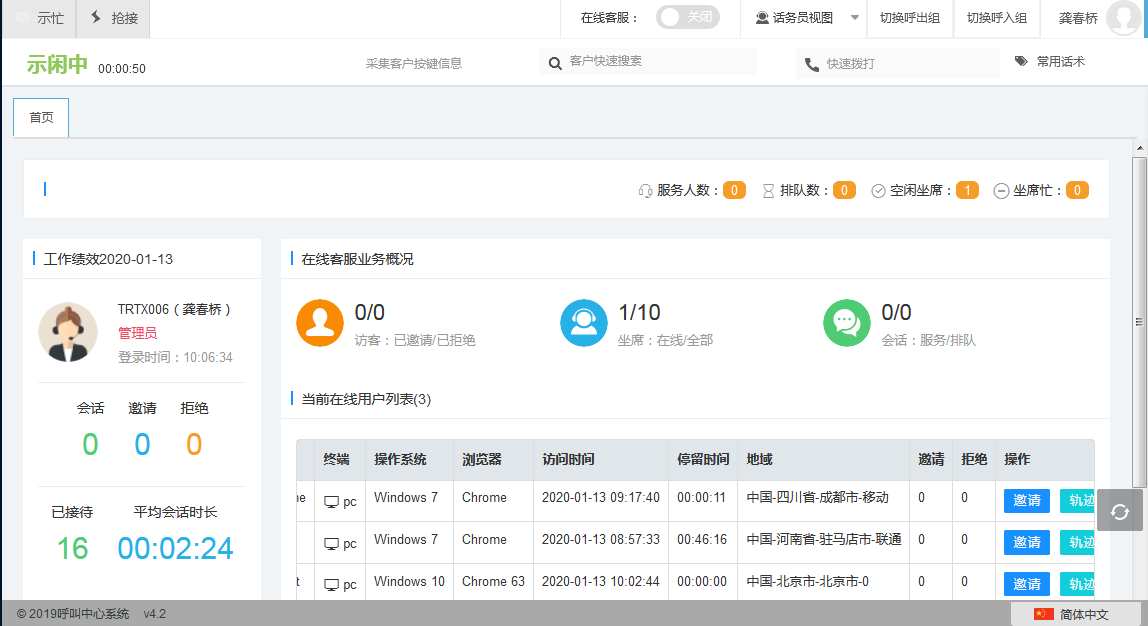Click the pc terminal icon in first row
The width and height of the screenshot is (1148, 626).
pyautogui.click(x=331, y=502)
